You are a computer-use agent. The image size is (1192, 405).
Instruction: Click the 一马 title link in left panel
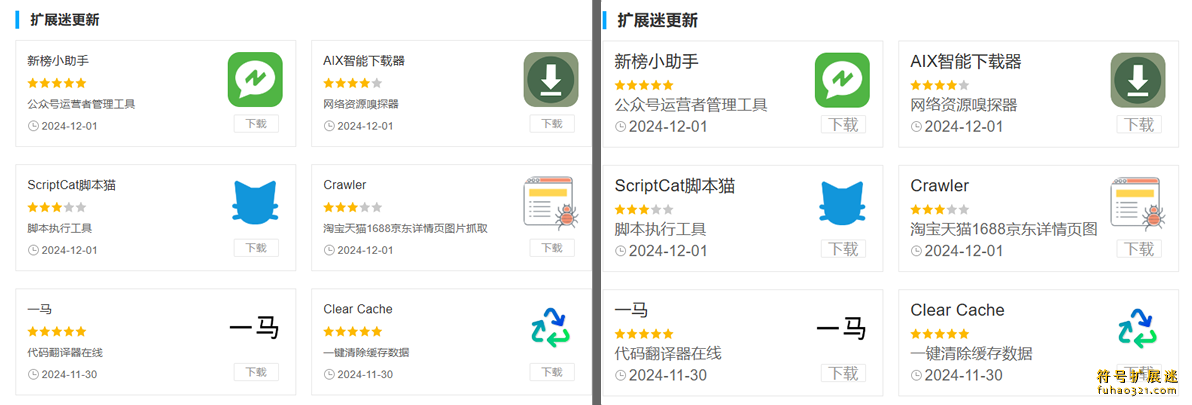coord(40,309)
